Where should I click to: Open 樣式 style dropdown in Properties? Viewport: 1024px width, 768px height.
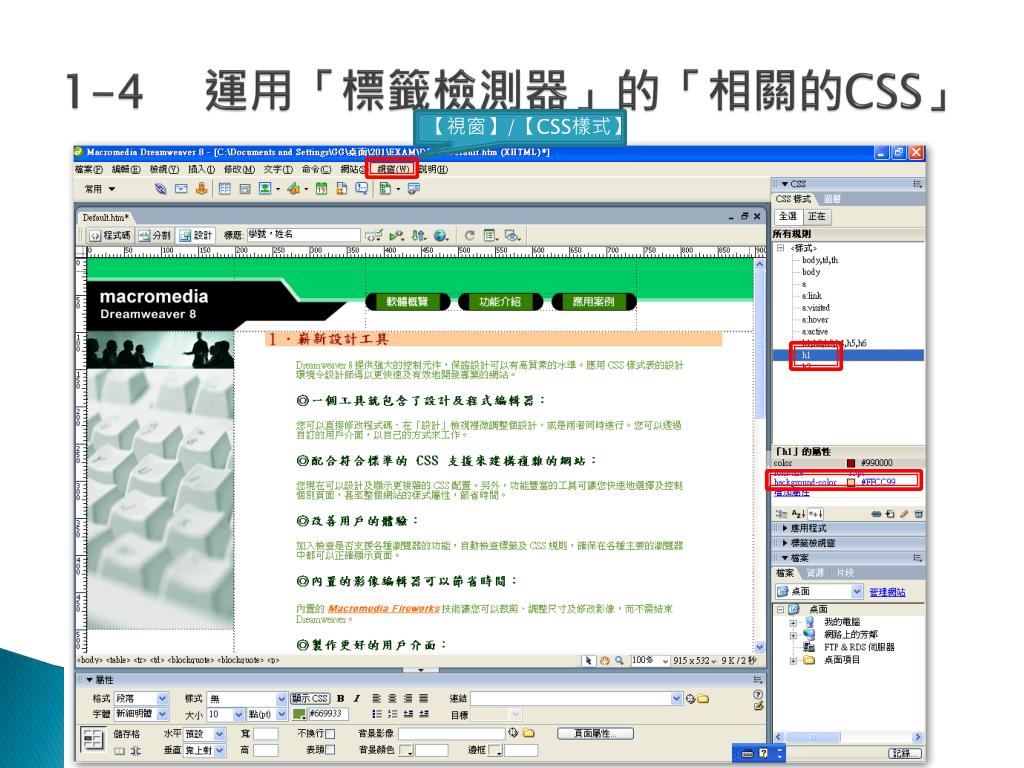click(281, 698)
